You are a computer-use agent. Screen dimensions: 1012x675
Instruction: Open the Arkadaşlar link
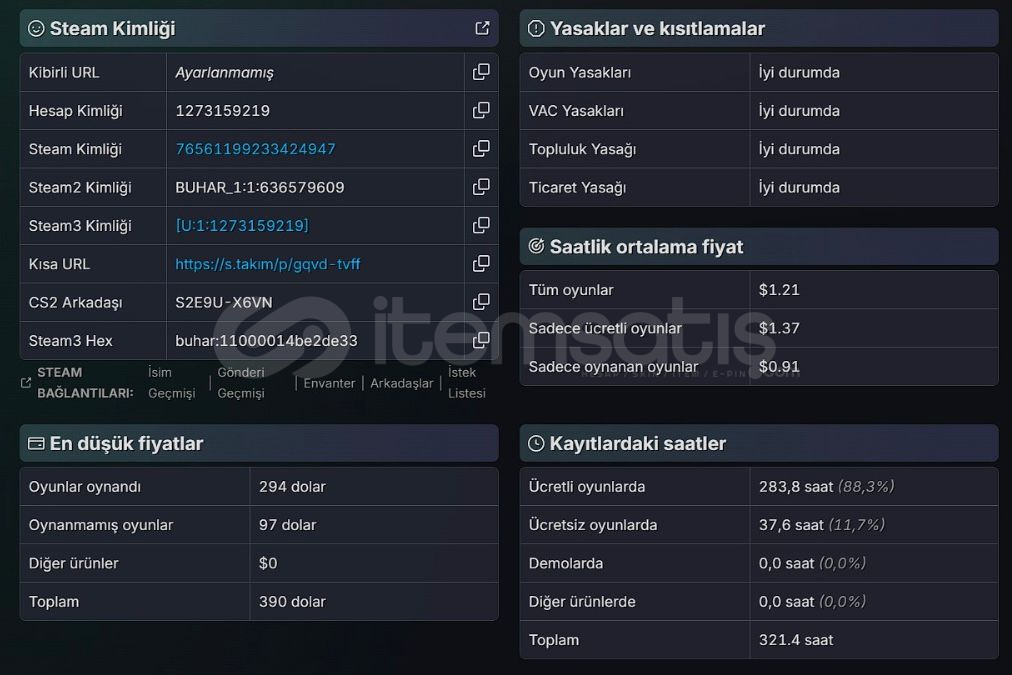(x=401, y=383)
